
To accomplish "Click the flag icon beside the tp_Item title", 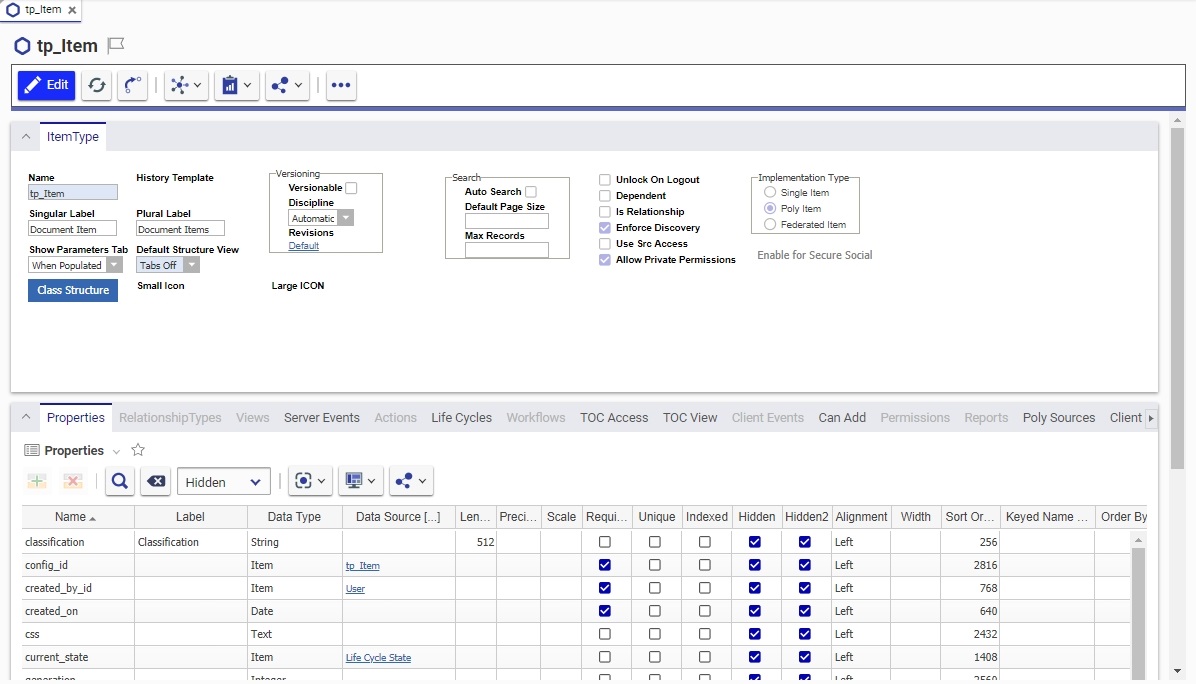I will (x=115, y=45).
